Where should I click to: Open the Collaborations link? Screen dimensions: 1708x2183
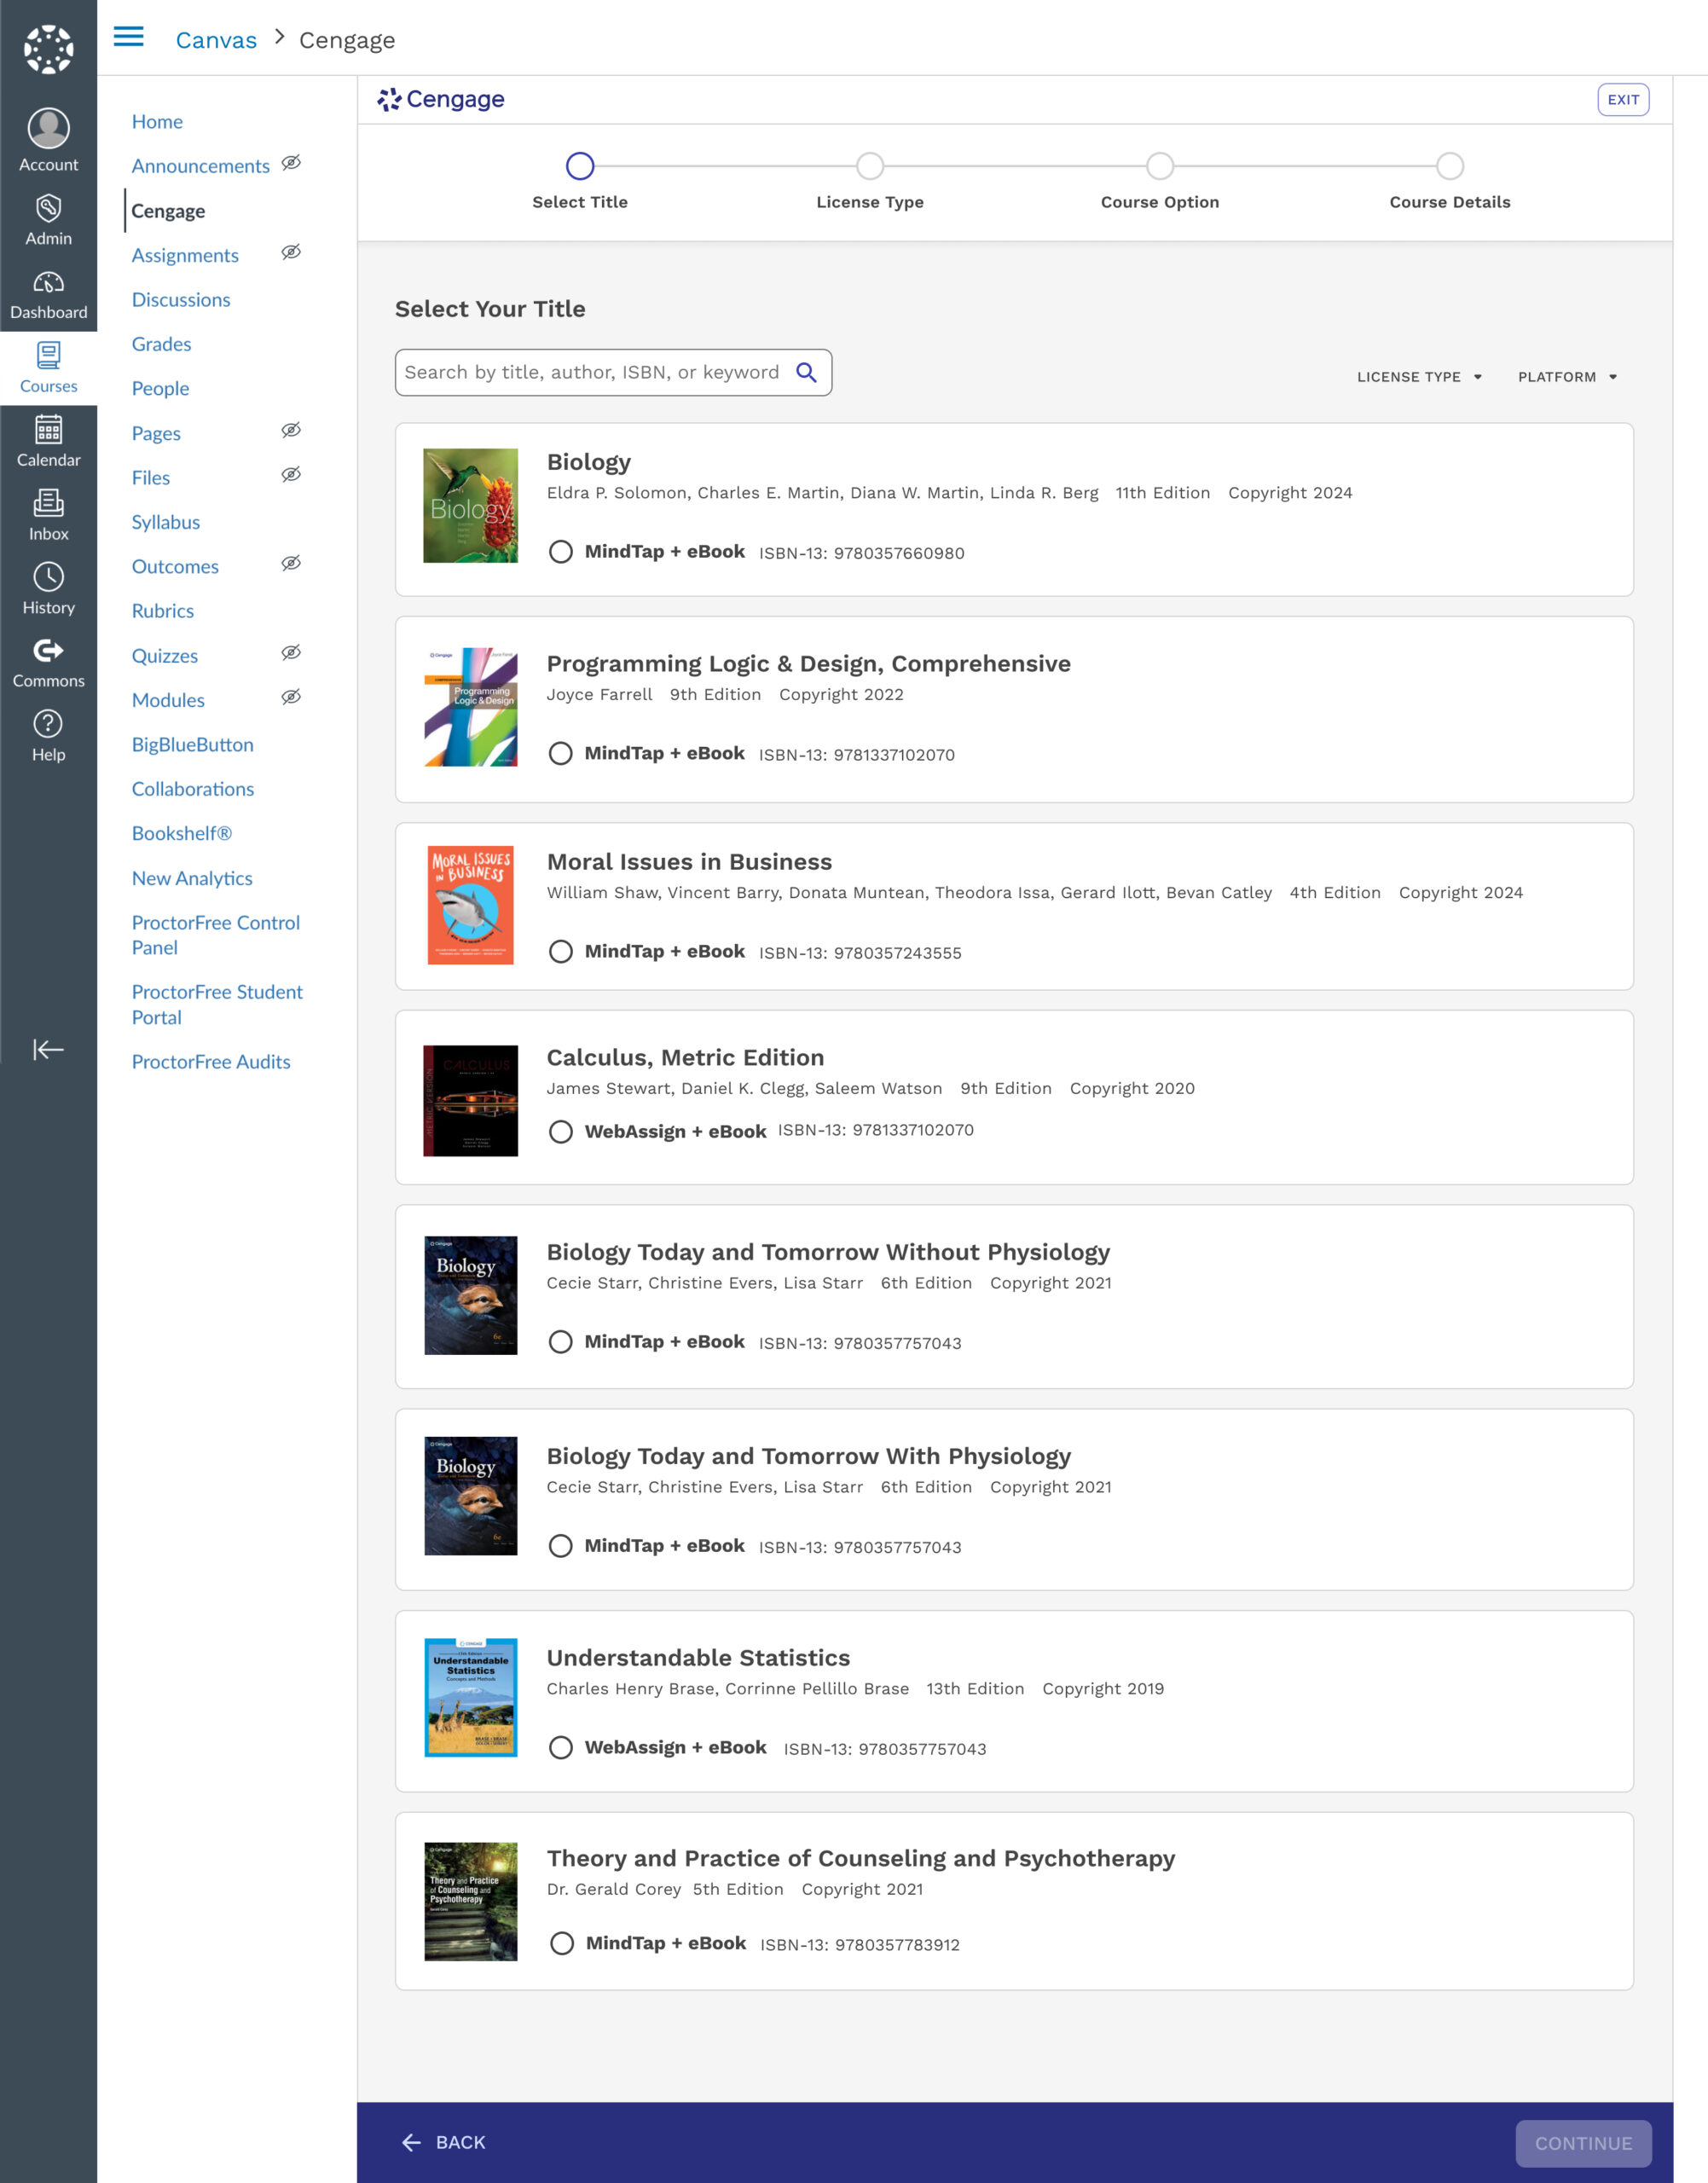click(193, 789)
